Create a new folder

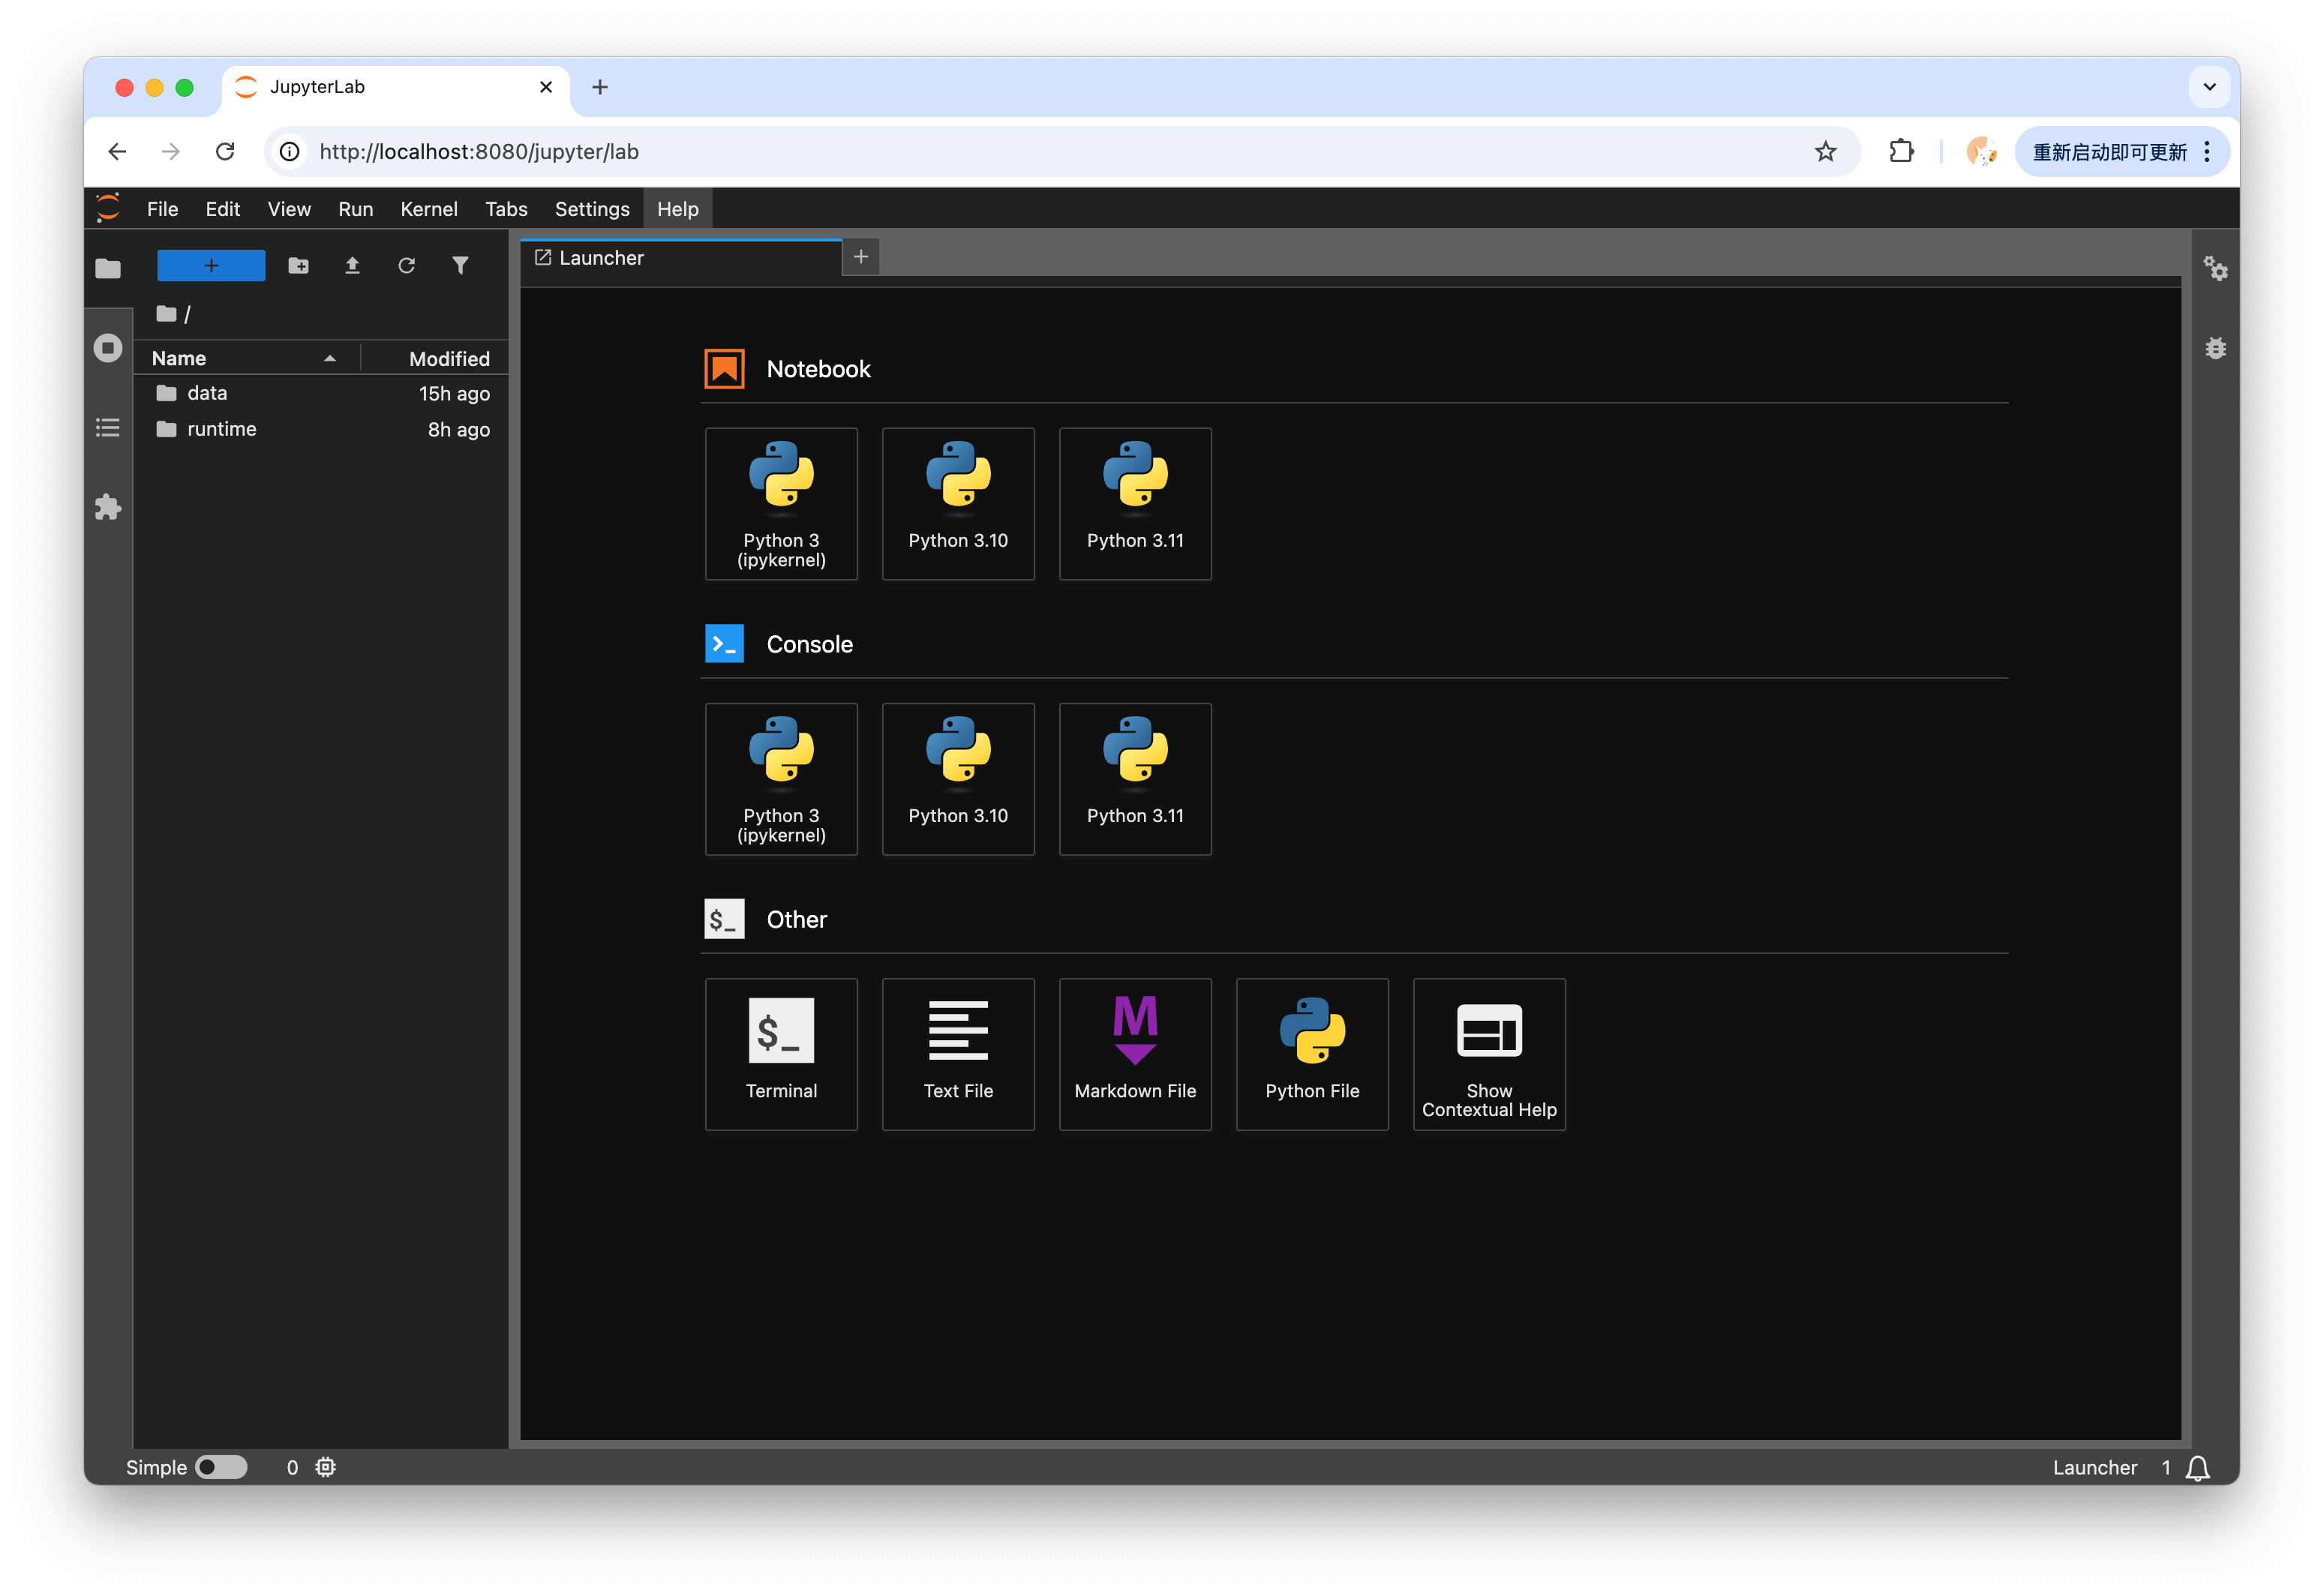298,265
